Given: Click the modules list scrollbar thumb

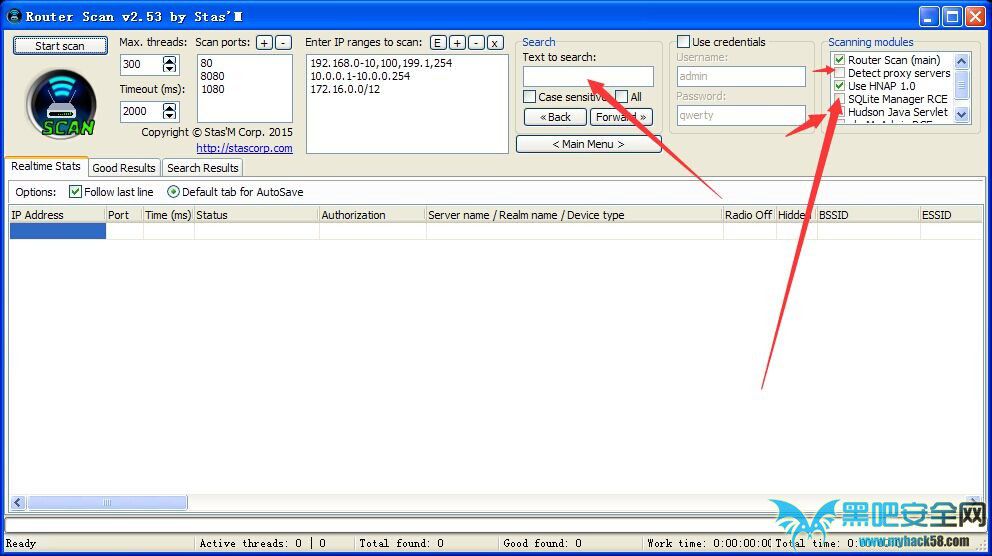Looking at the screenshot, I should pyautogui.click(x=962, y=84).
